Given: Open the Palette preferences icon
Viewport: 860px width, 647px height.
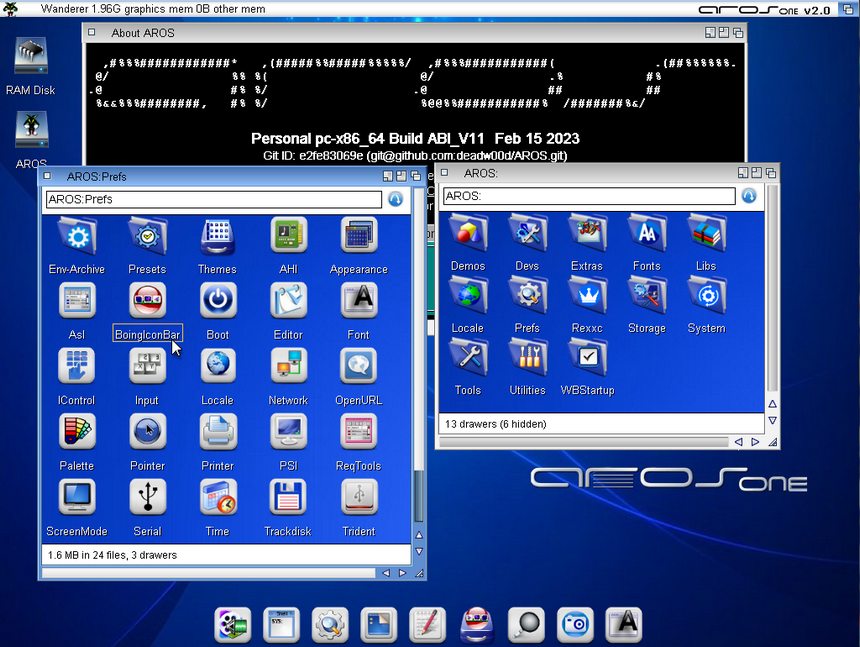Looking at the screenshot, I should click(76, 432).
